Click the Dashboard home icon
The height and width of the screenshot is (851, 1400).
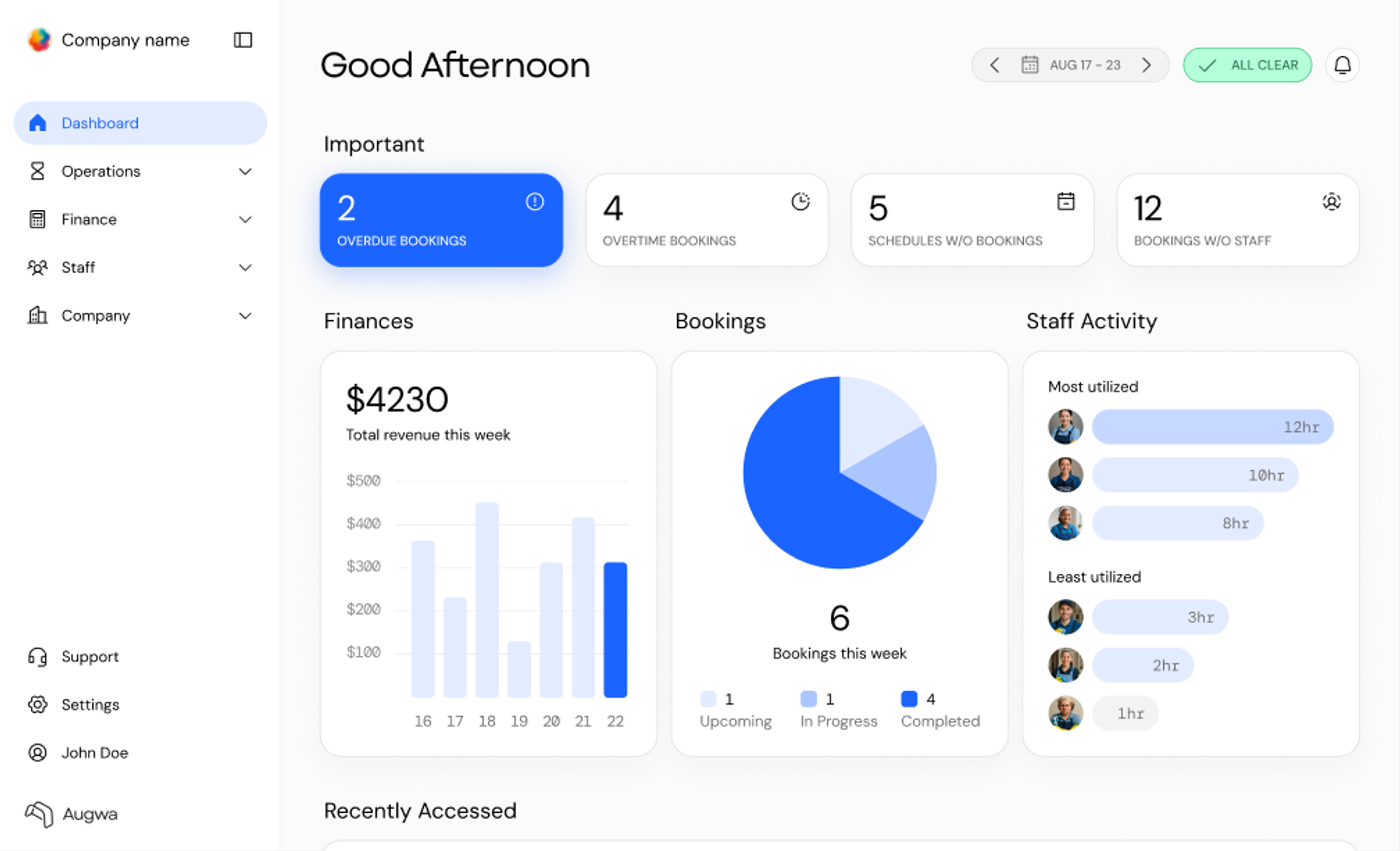[38, 123]
